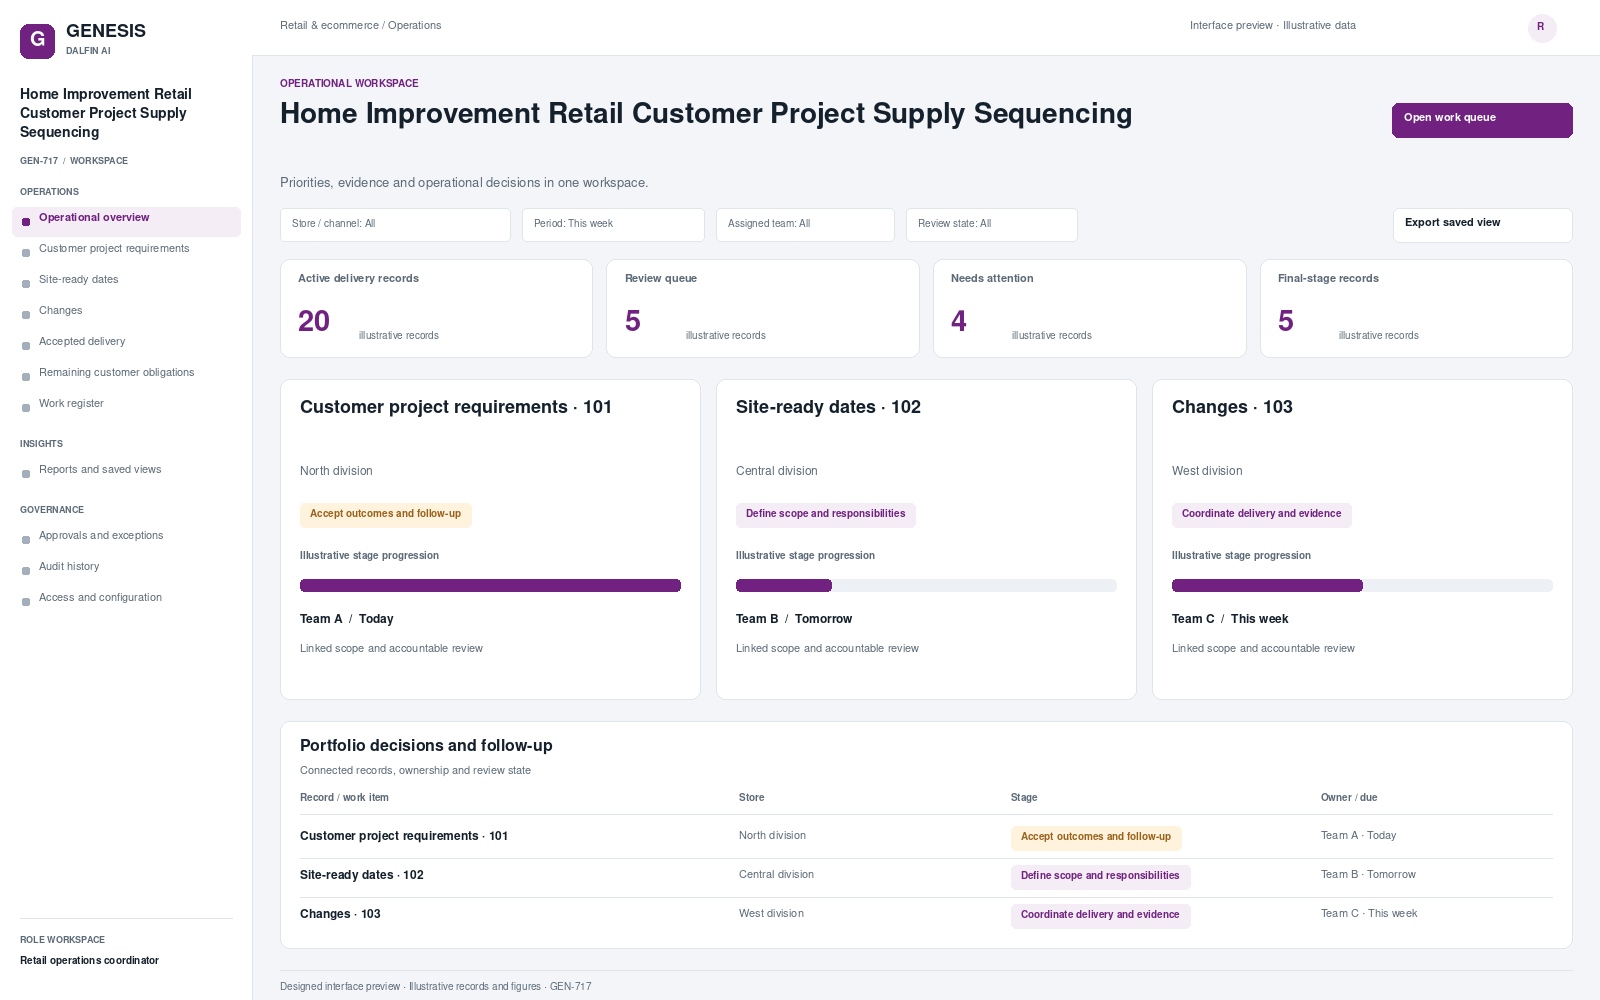The height and width of the screenshot is (1000, 1600).
Task: Click Accept outcomes and follow-up tag on card
Action: pos(386,515)
